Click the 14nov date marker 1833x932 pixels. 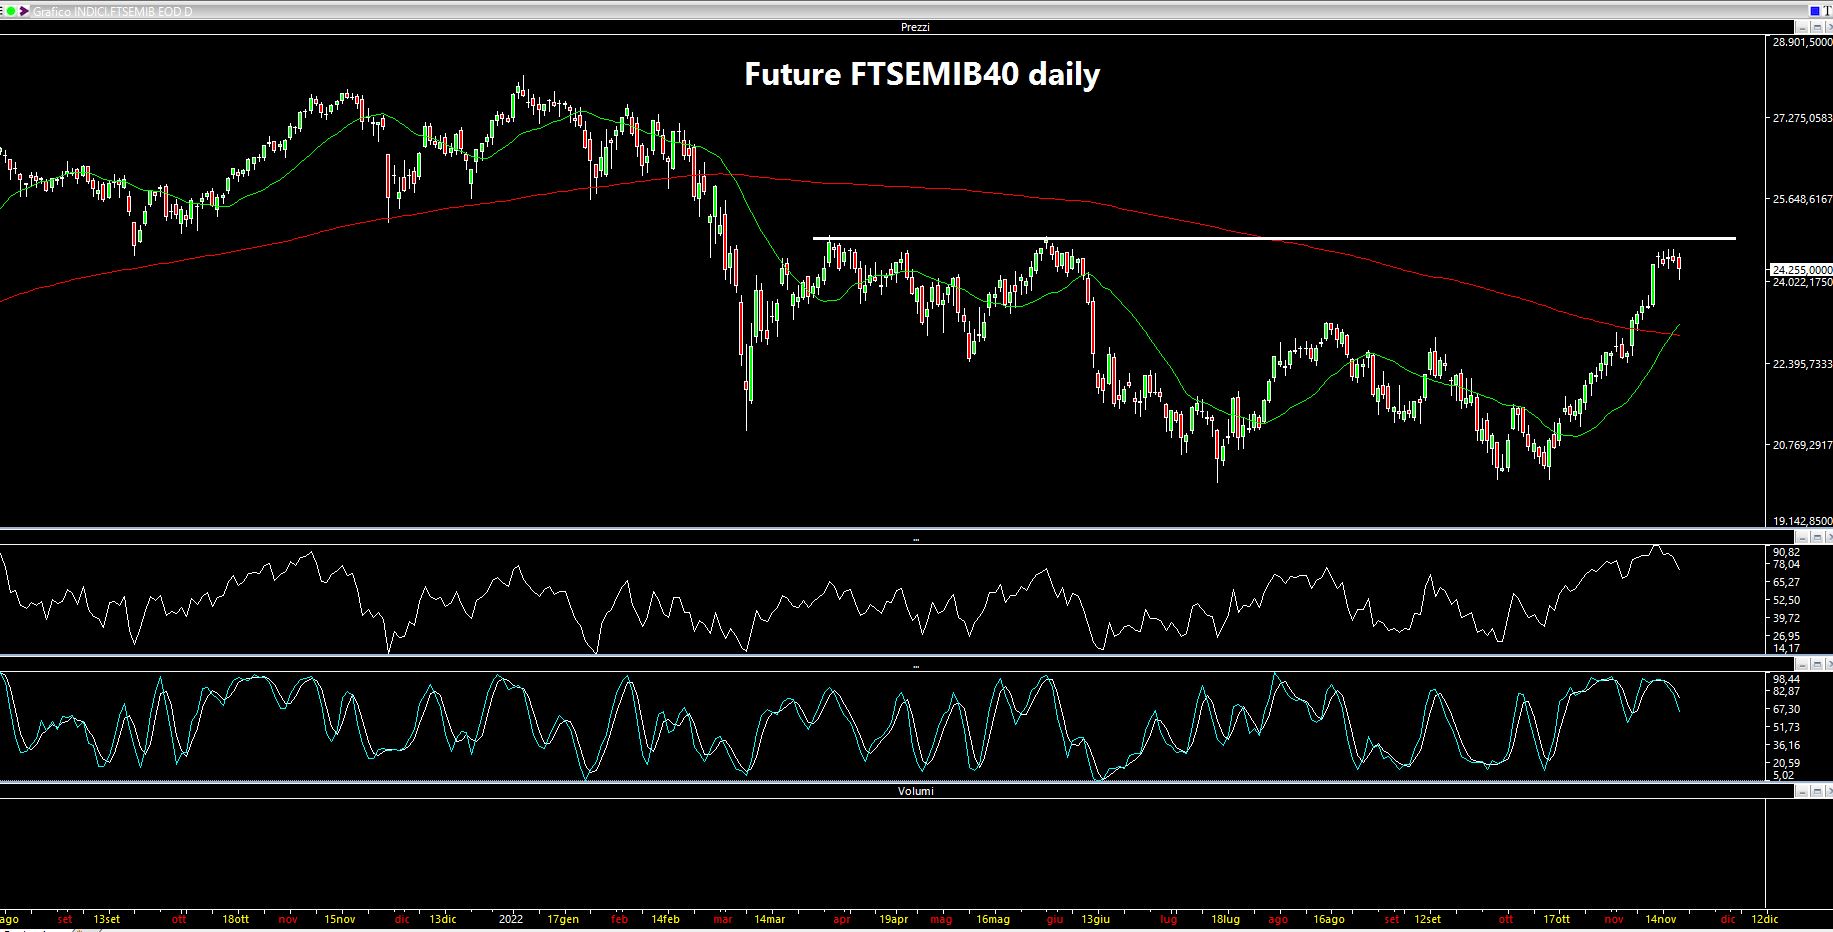[x=1661, y=919]
